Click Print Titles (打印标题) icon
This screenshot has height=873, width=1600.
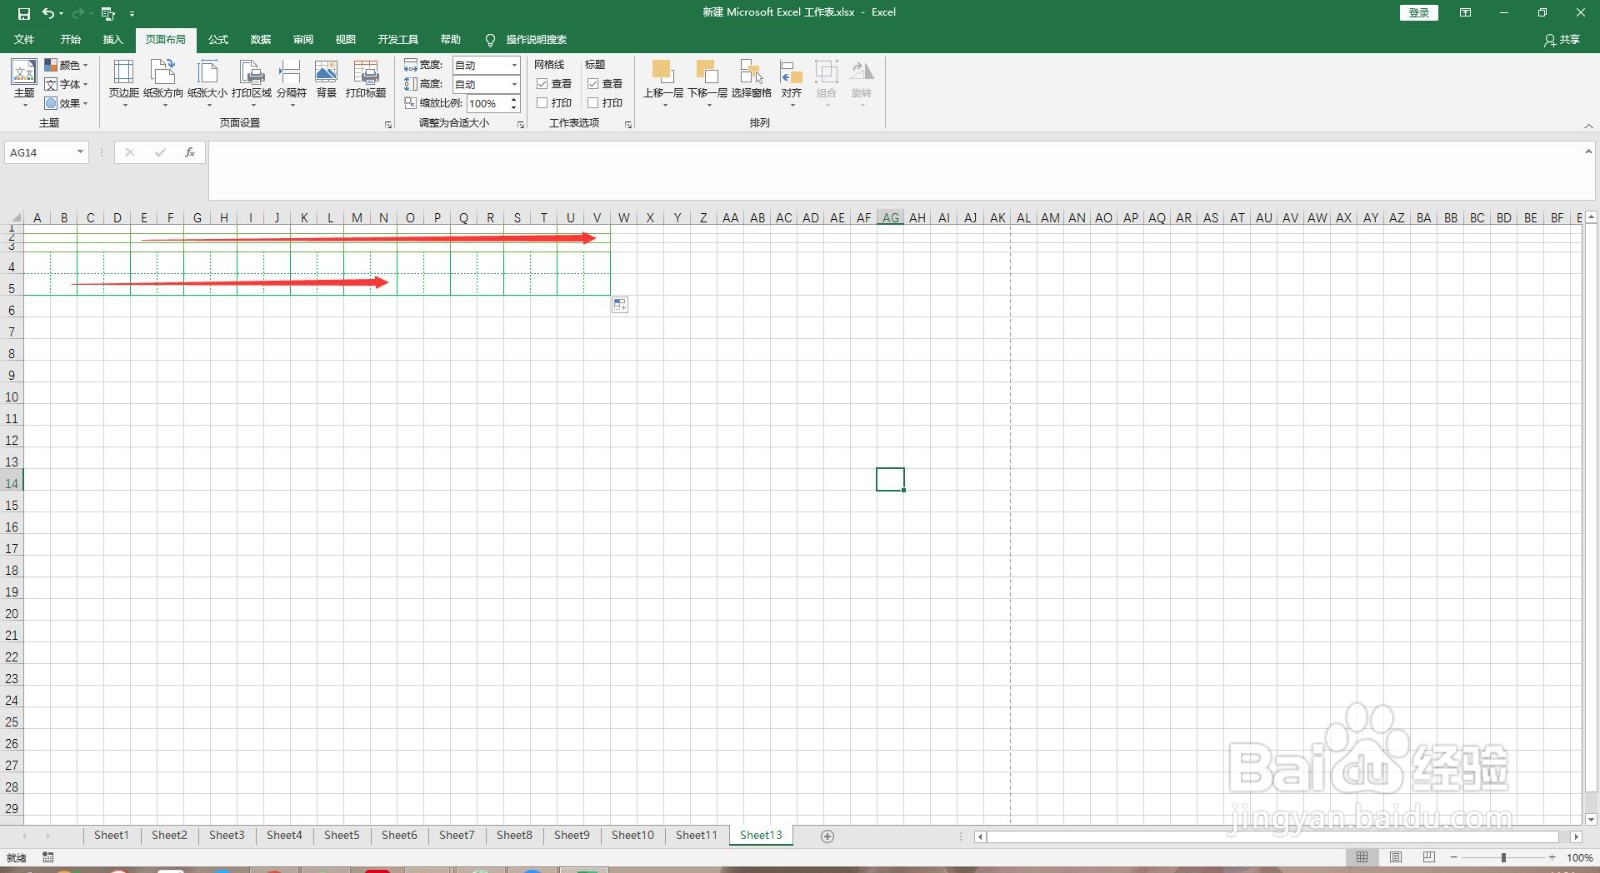tap(366, 78)
